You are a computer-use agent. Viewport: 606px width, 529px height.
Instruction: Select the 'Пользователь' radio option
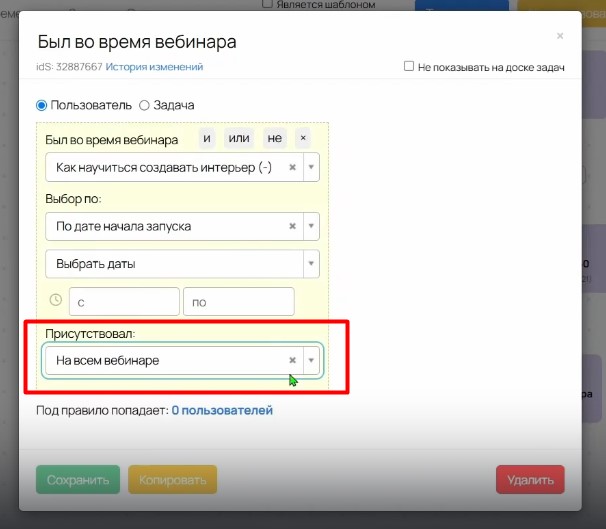tap(42, 105)
